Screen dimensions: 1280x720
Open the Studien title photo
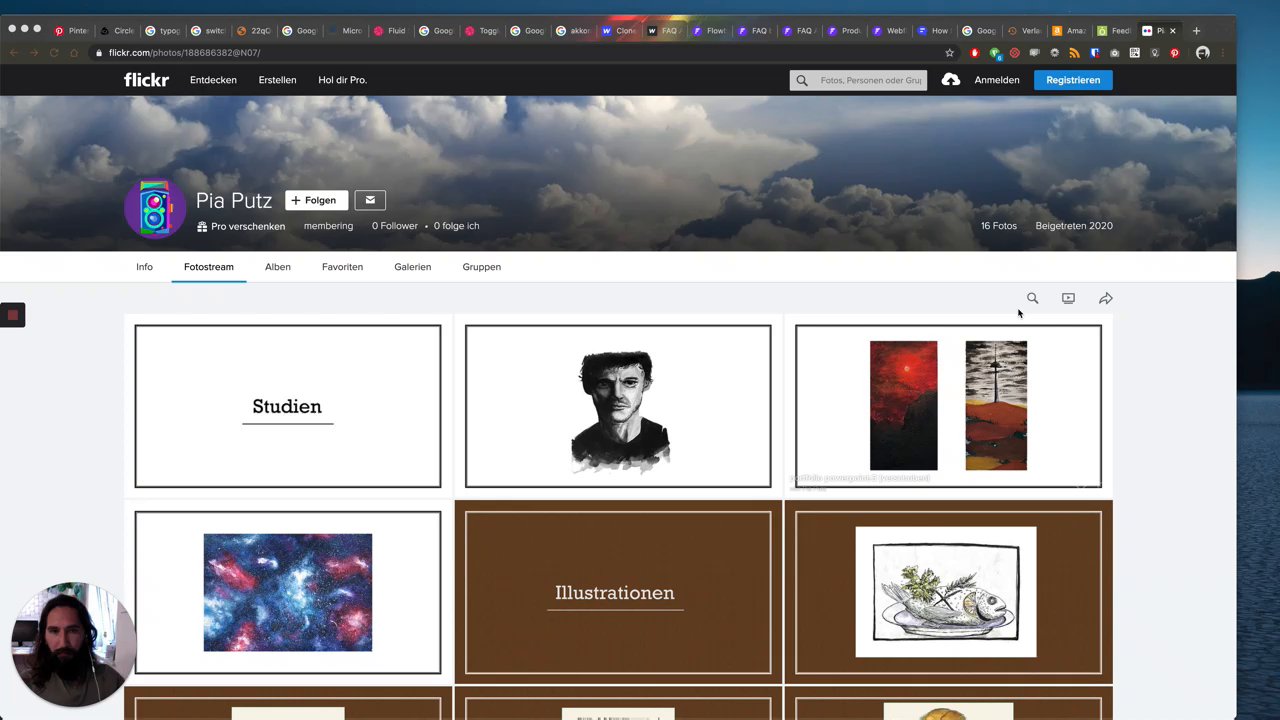click(288, 406)
